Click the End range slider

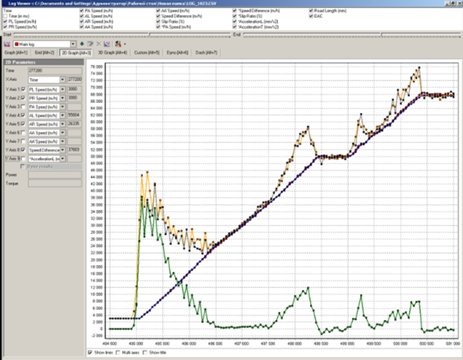coord(351,34)
